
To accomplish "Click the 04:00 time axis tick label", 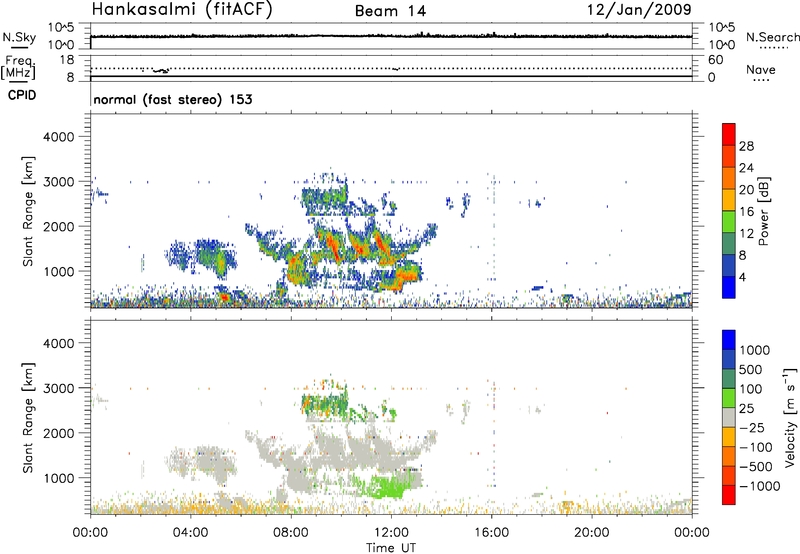I will tap(190, 533).
